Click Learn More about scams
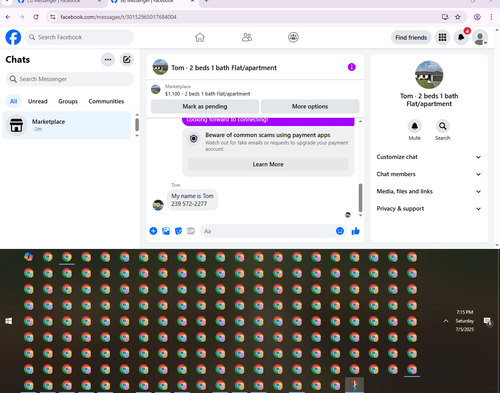Image resolution: width=500 pixels, height=393 pixels. 268,164
